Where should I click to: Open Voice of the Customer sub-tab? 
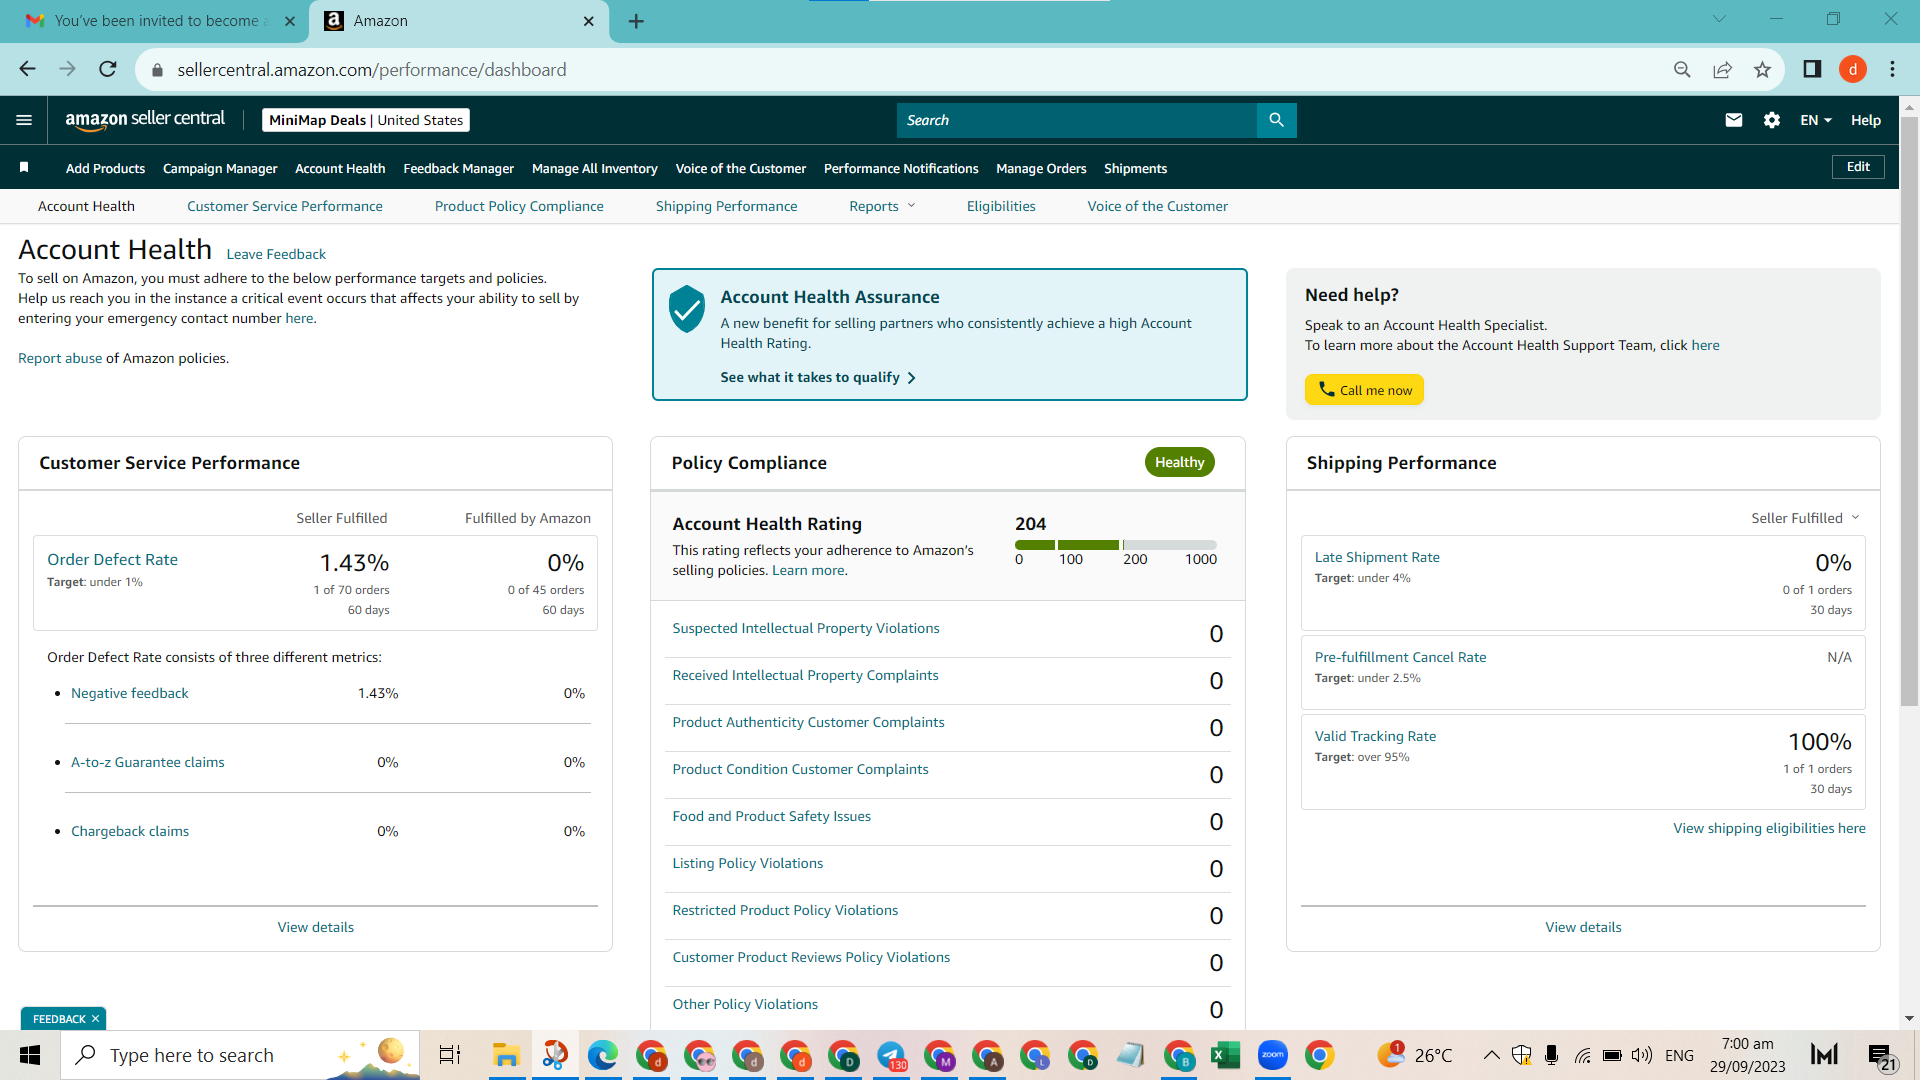1157,206
